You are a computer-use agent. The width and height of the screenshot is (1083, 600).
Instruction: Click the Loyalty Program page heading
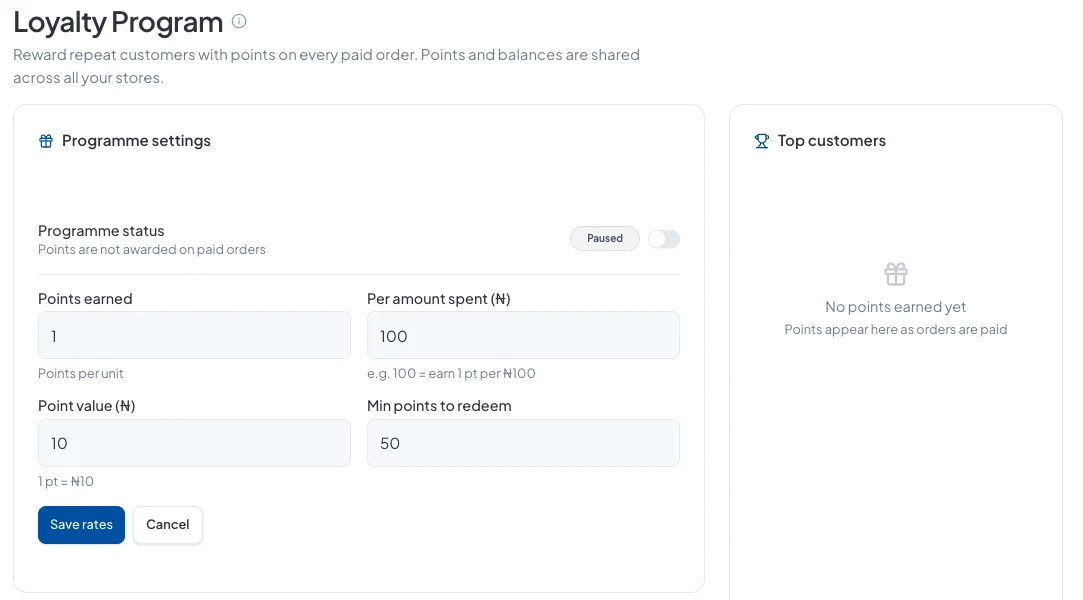pyautogui.click(x=118, y=22)
